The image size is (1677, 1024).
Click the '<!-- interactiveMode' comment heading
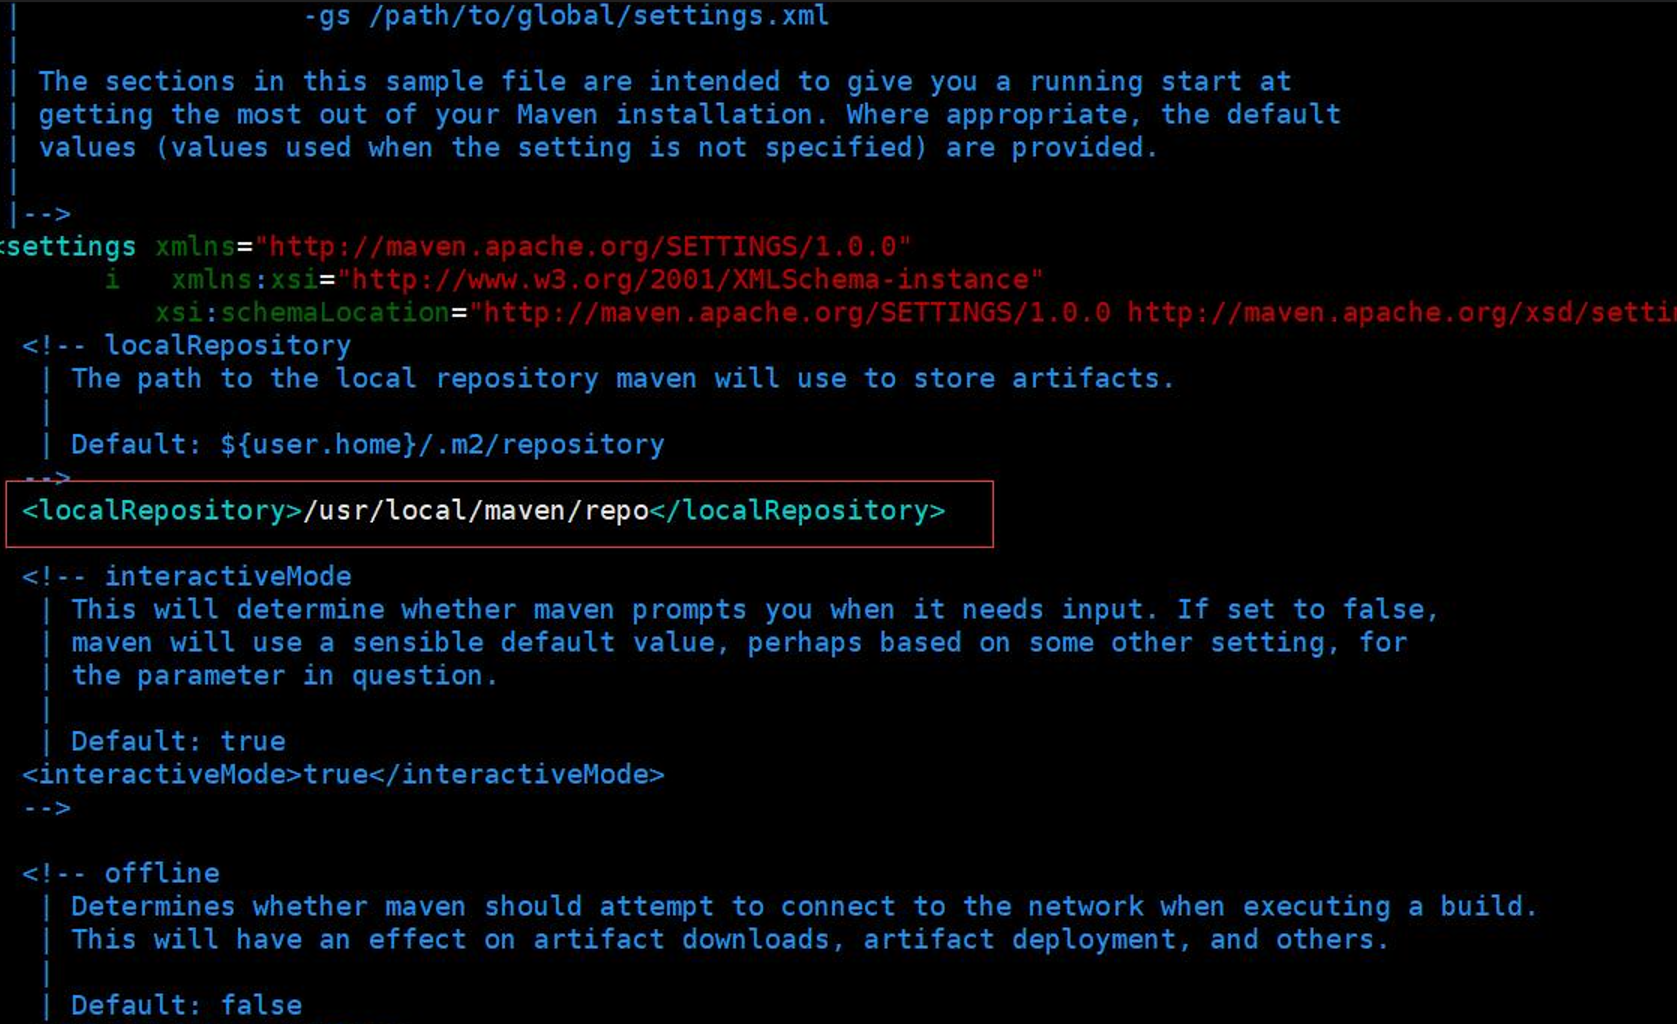point(187,576)
